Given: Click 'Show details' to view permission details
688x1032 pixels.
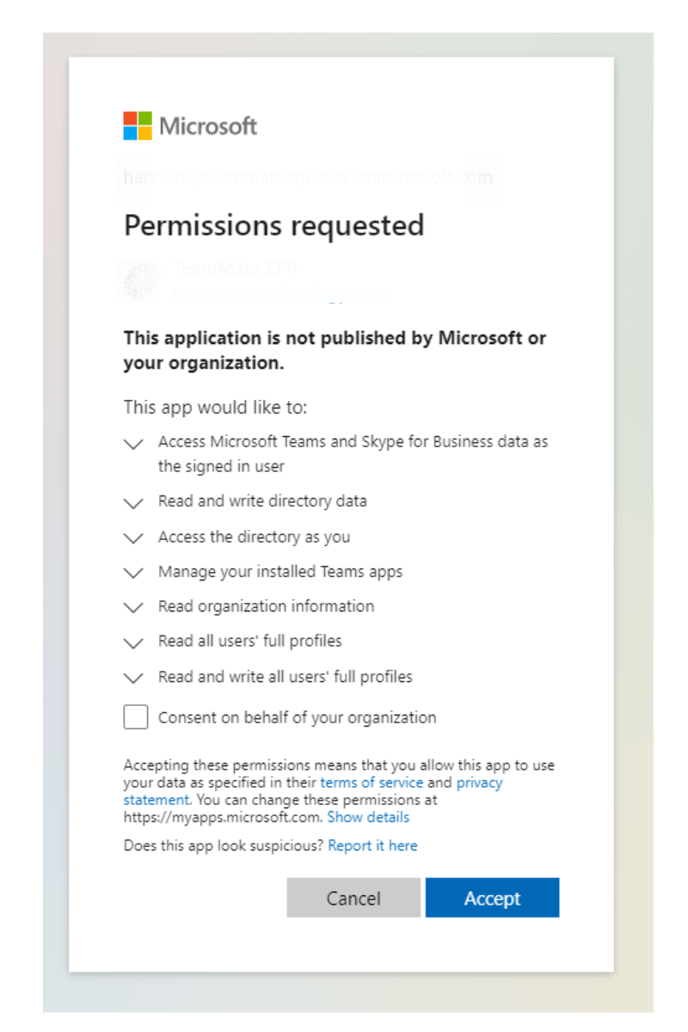Looking at the screenshot, I should (371, 817).
